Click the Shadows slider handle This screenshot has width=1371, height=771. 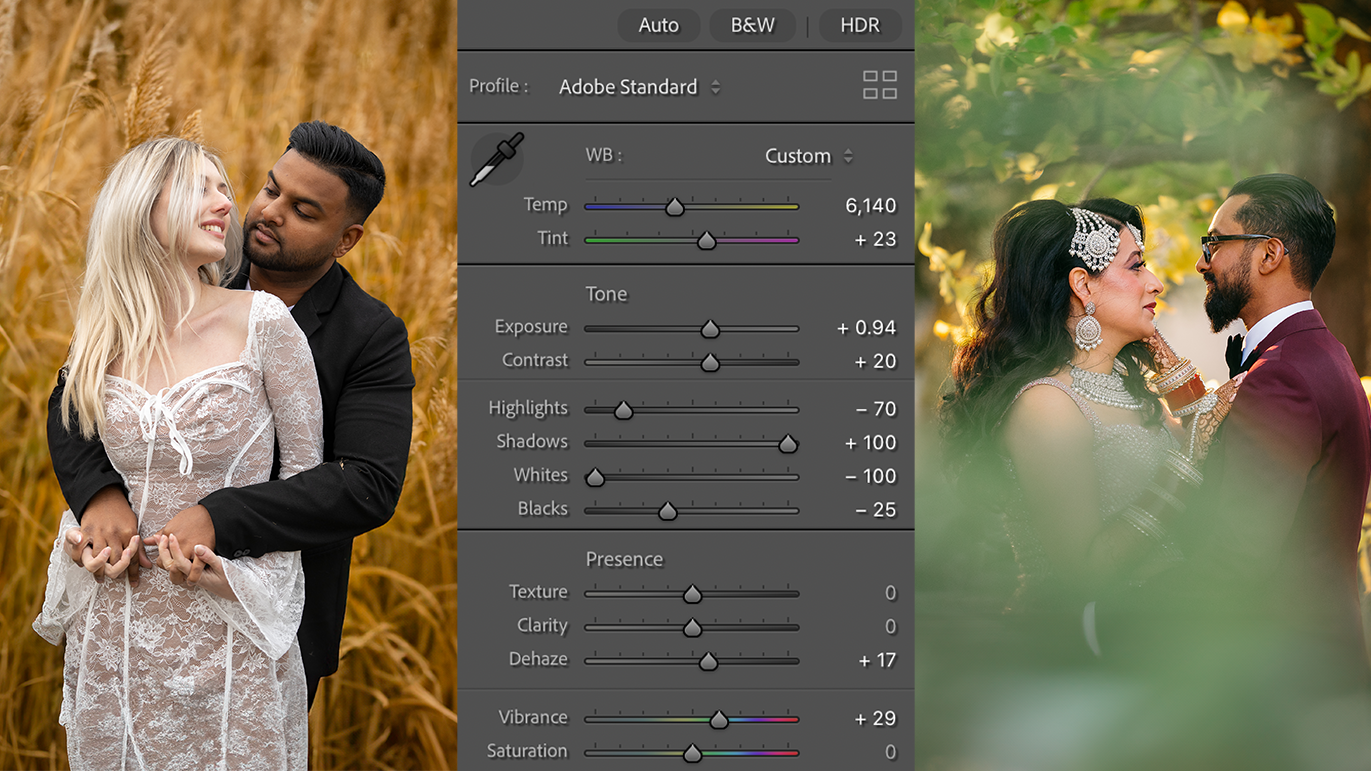(788, 444)
